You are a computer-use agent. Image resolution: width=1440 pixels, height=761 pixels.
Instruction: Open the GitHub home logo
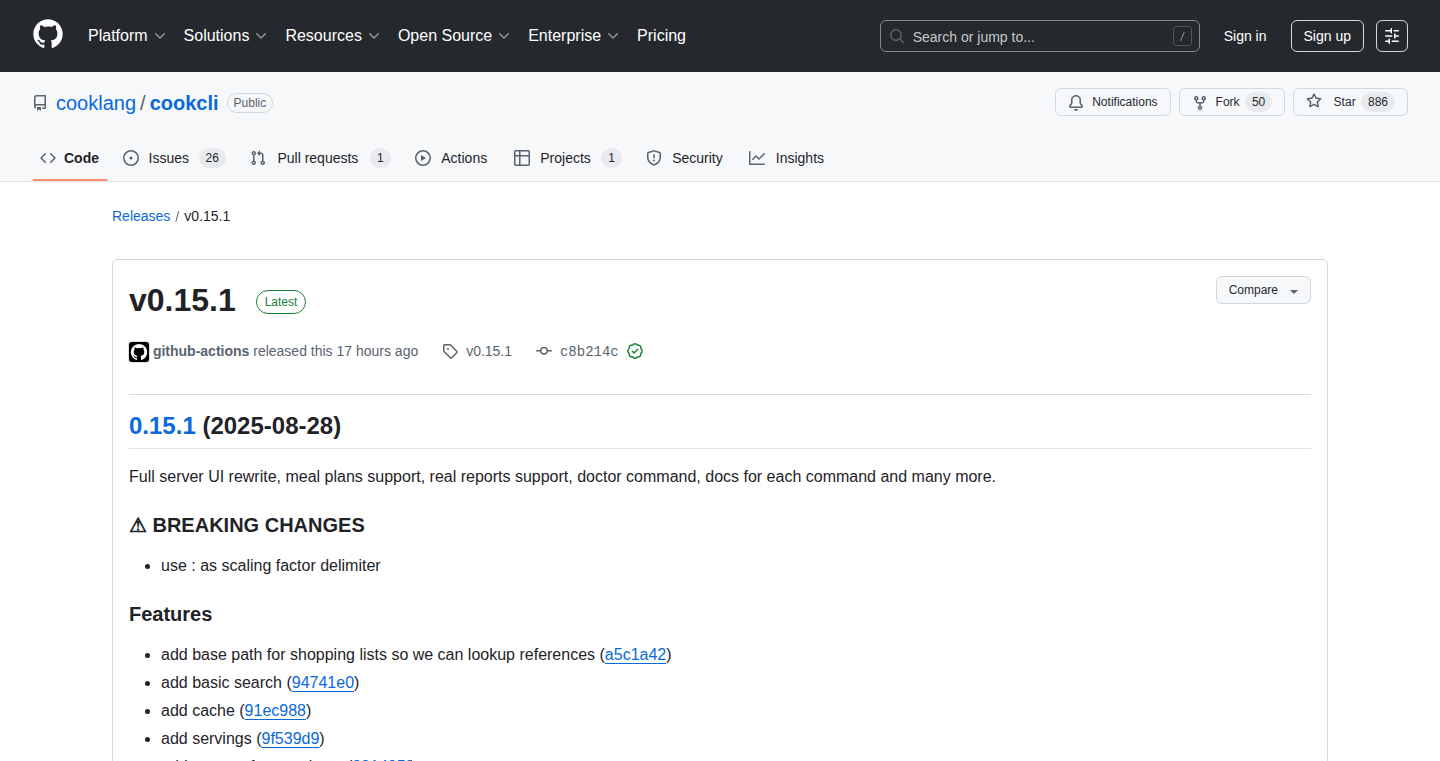(48, 35)
